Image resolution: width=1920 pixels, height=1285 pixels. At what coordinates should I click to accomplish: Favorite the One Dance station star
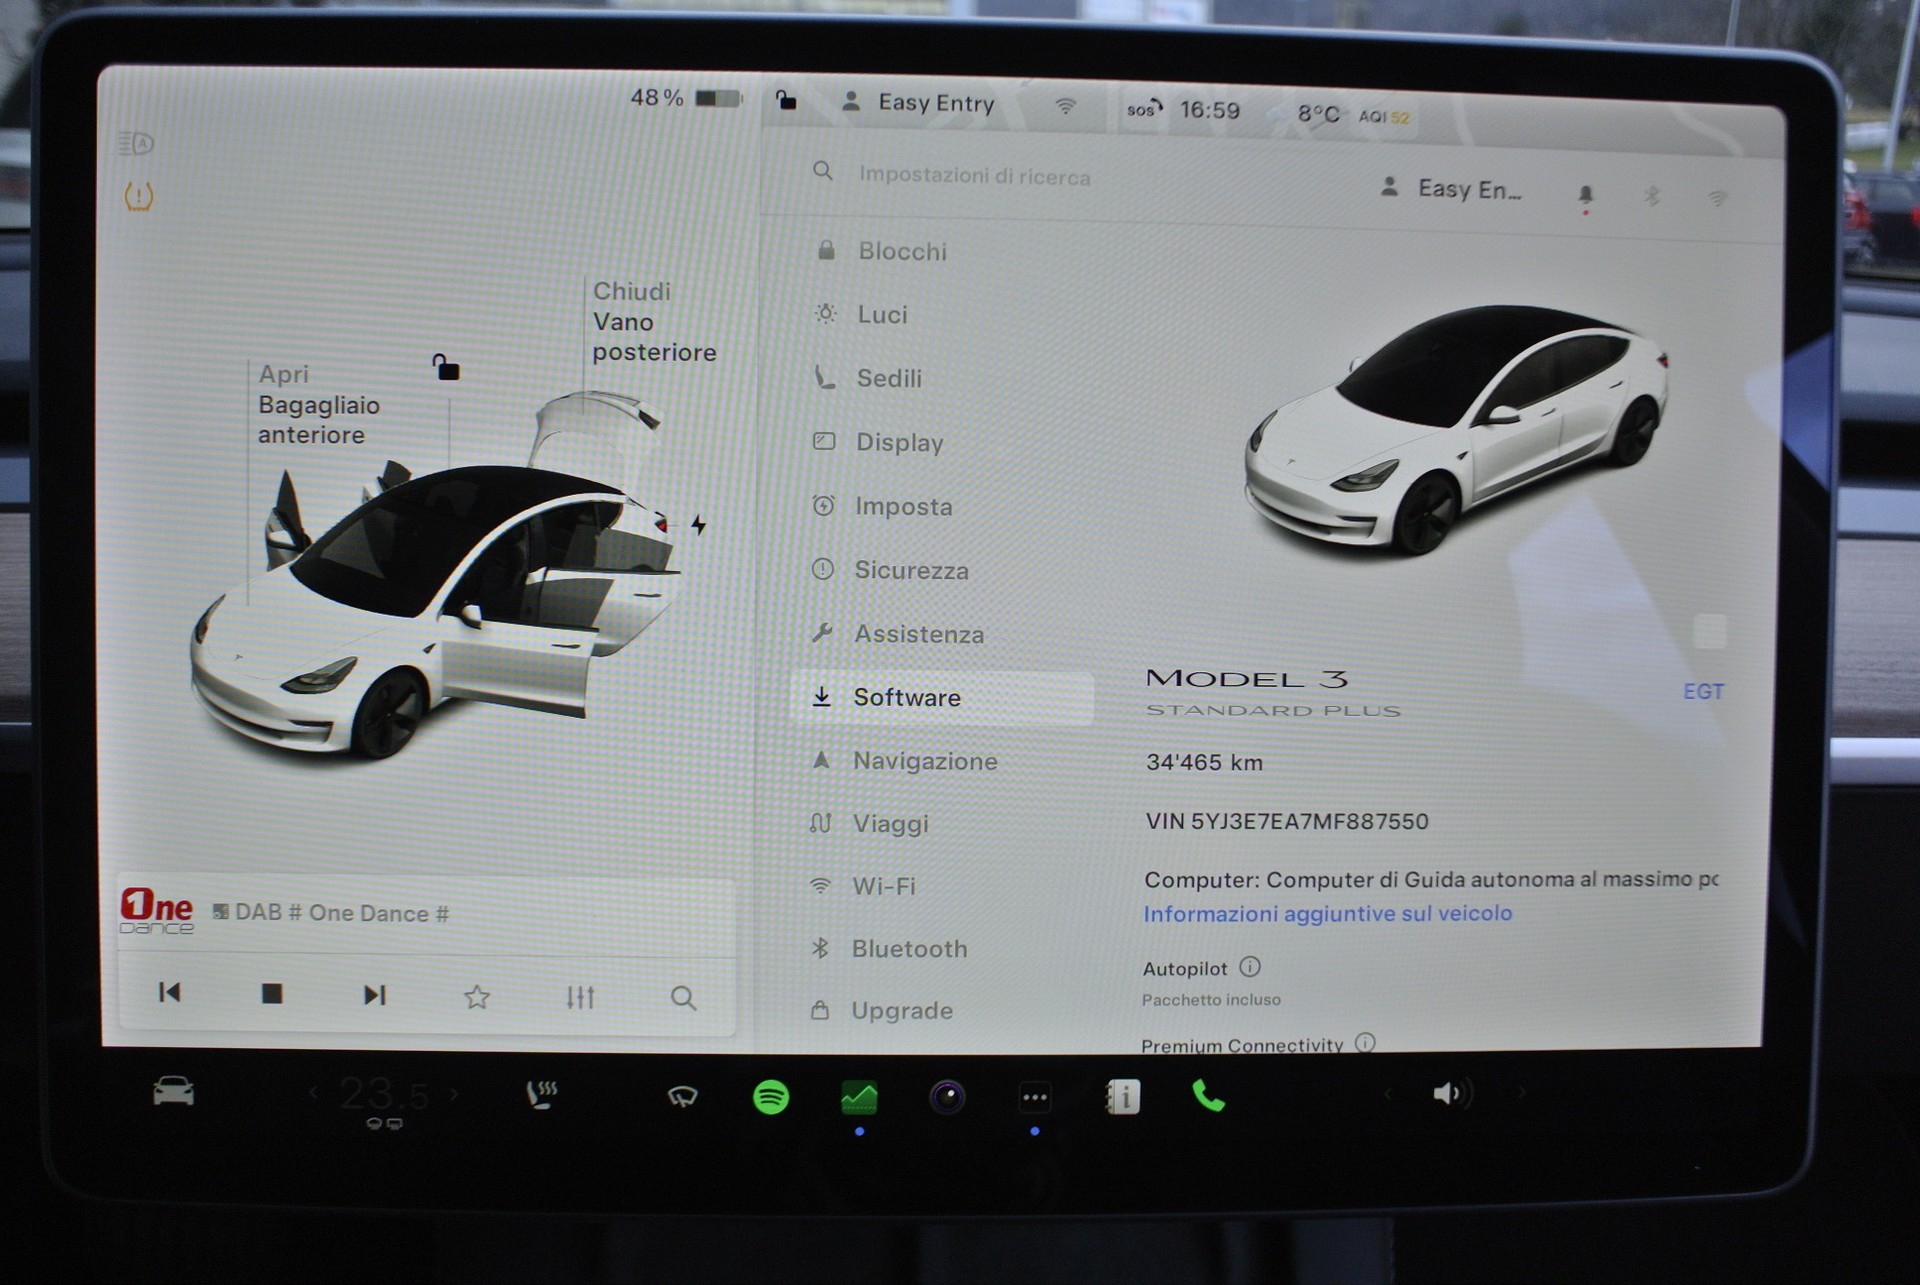pyautogui.click(x=477, y=996)
